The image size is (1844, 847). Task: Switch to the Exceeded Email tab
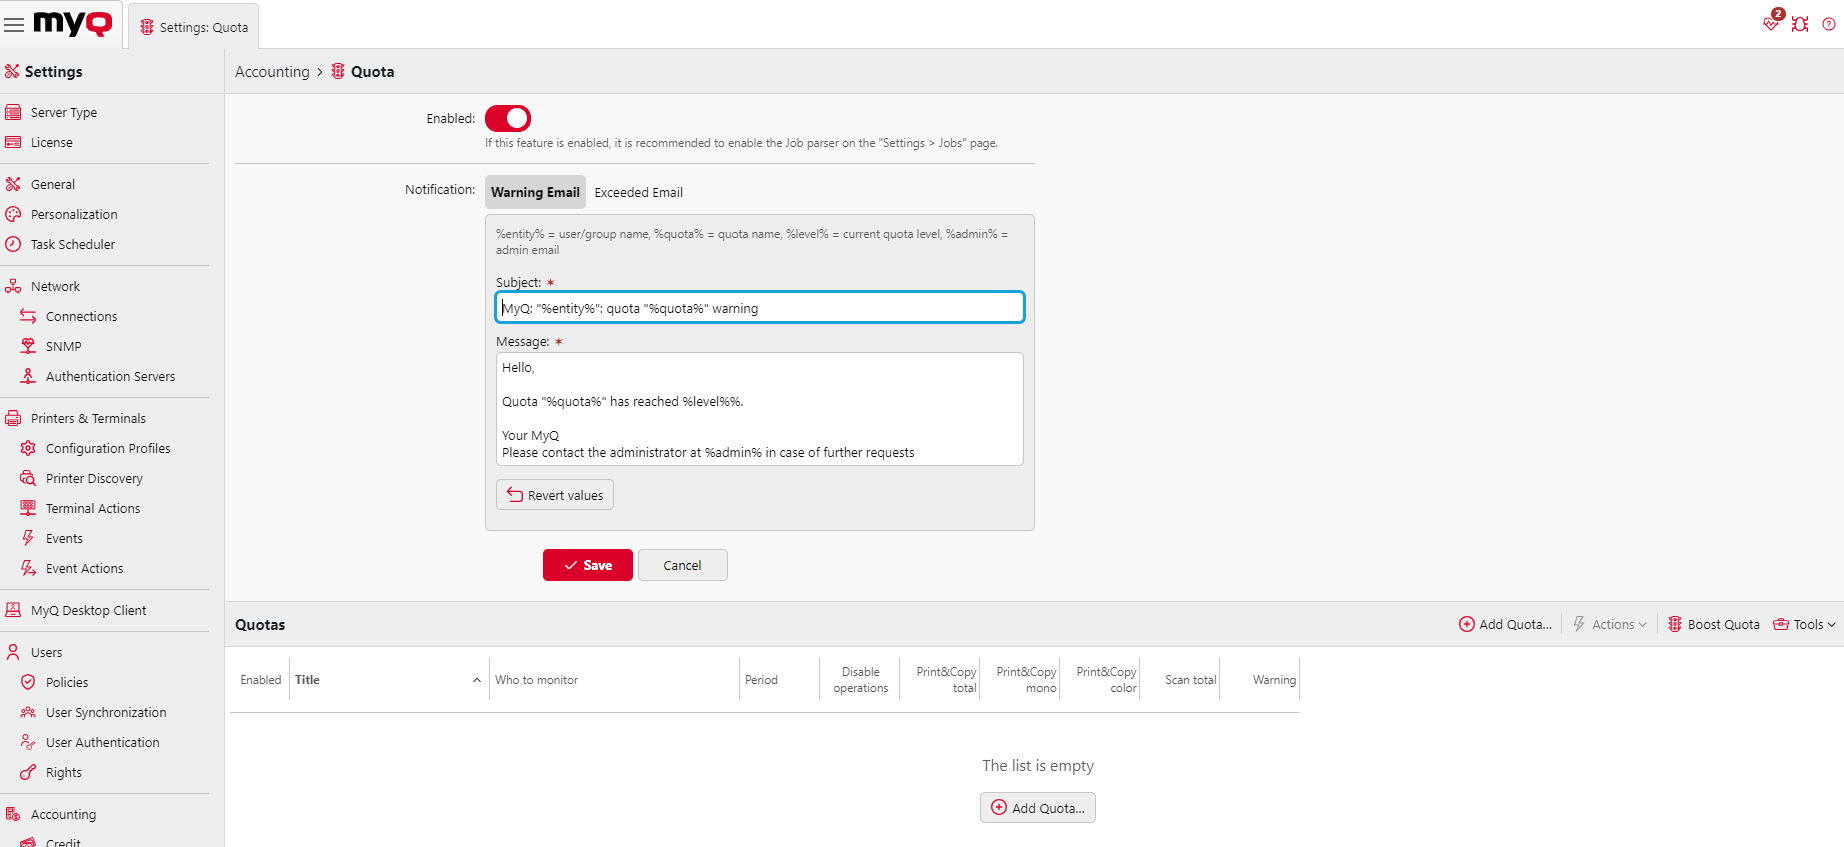click(x=638, y=192)
